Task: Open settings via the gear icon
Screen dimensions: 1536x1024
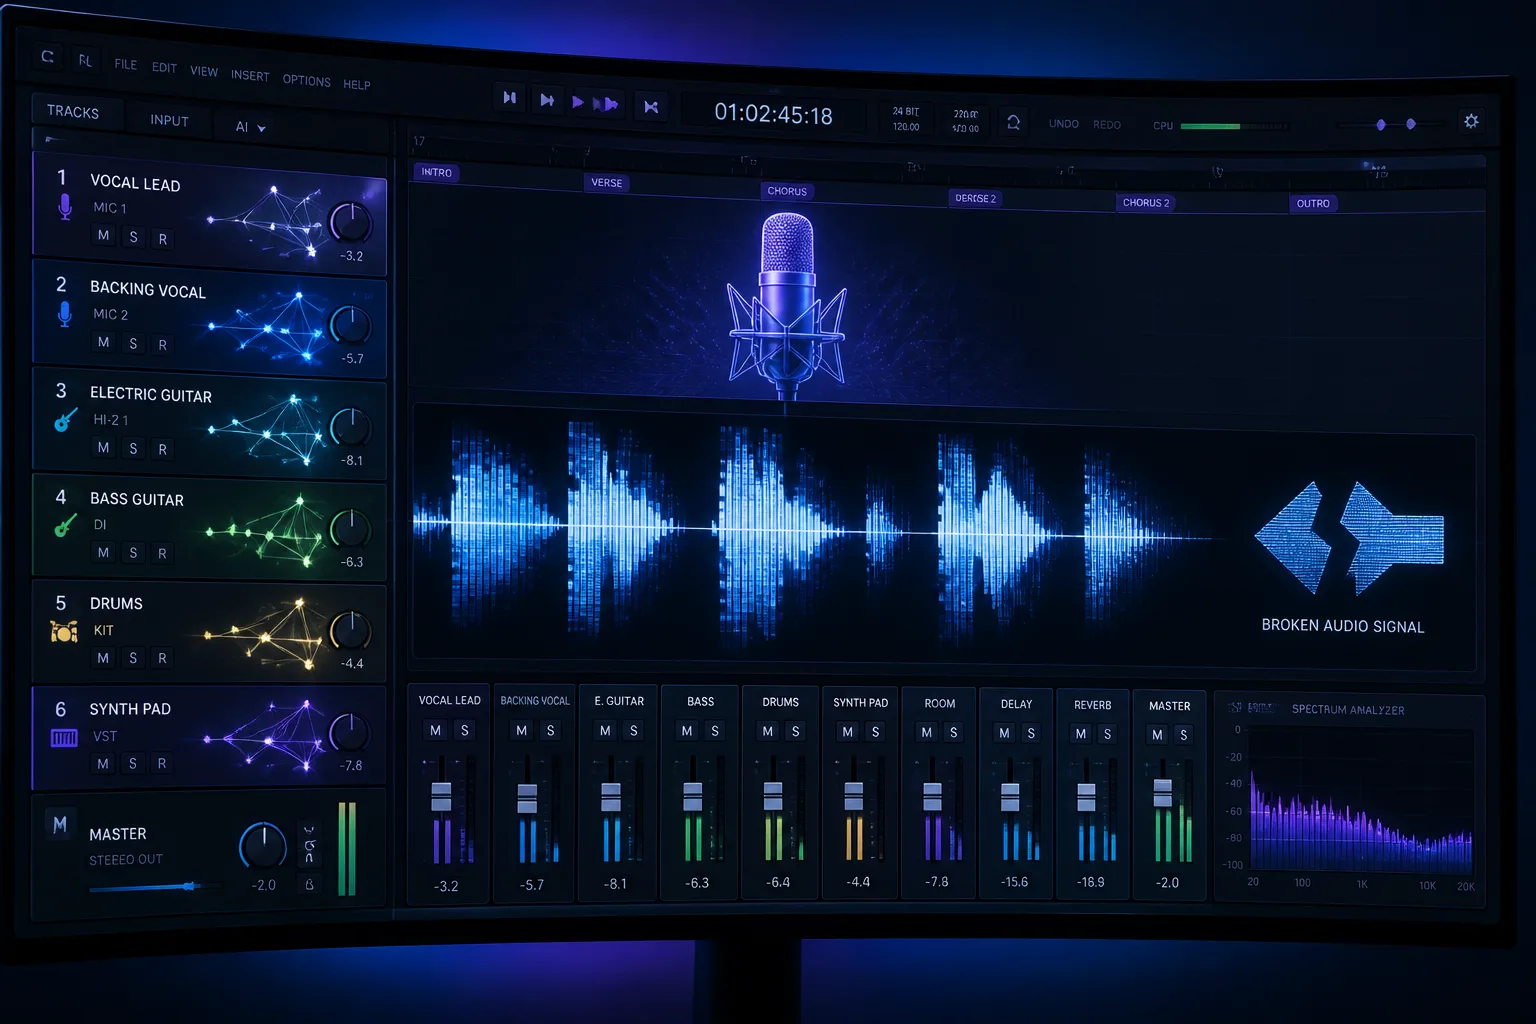Action: click(x=1471, y=121)
